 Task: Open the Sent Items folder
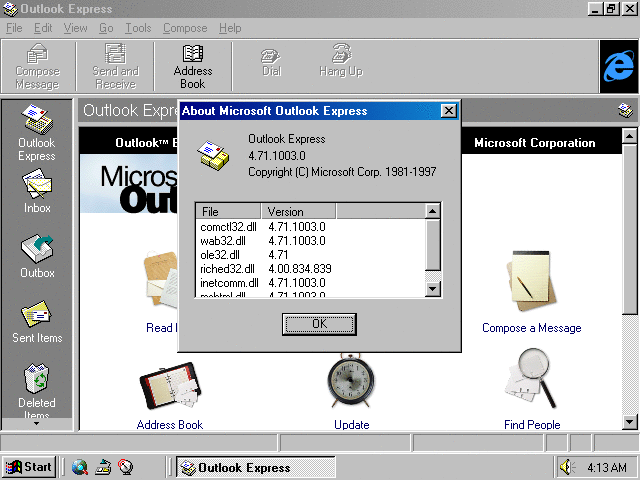pos(37,322)
